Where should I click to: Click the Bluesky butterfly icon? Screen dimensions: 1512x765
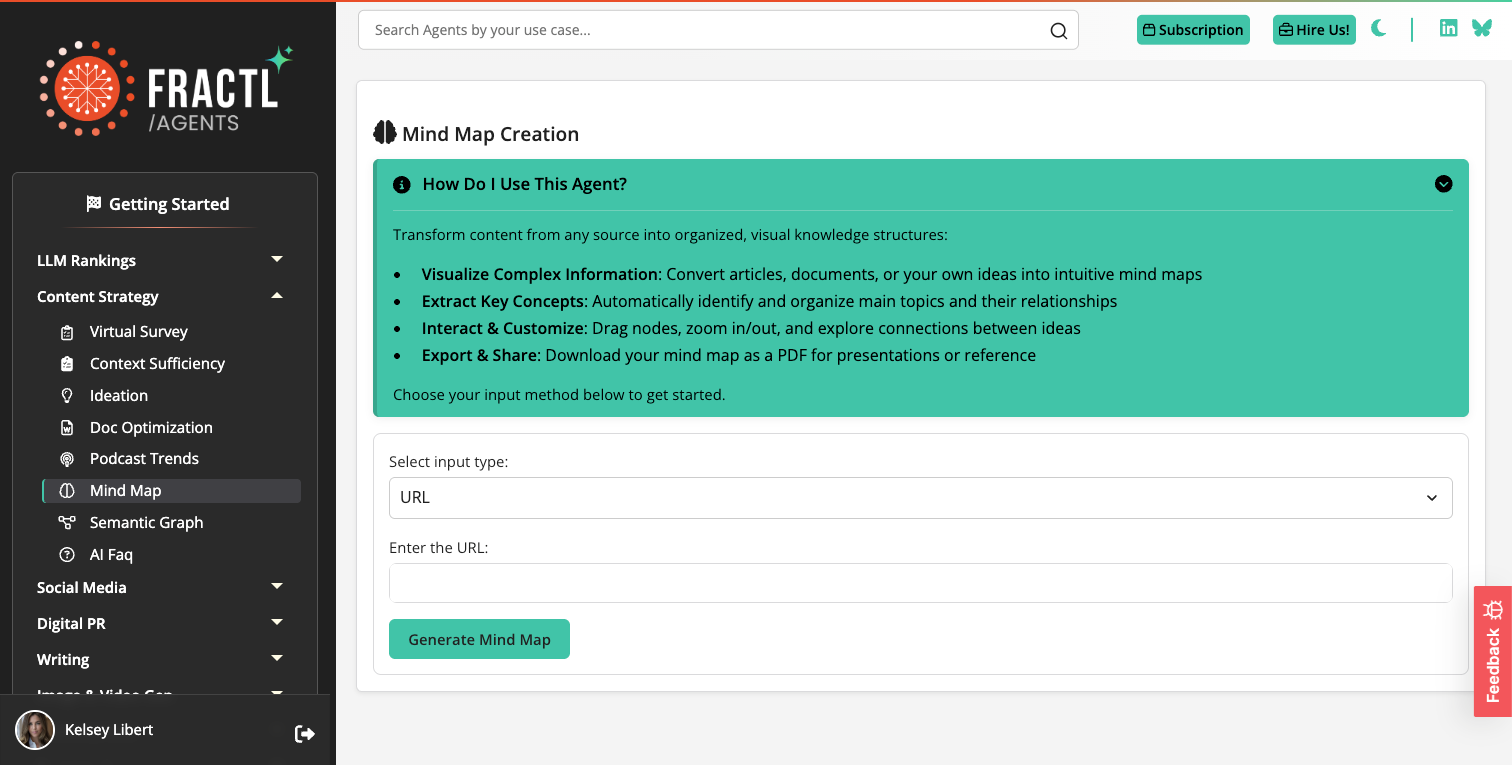tap(1482, 28)
